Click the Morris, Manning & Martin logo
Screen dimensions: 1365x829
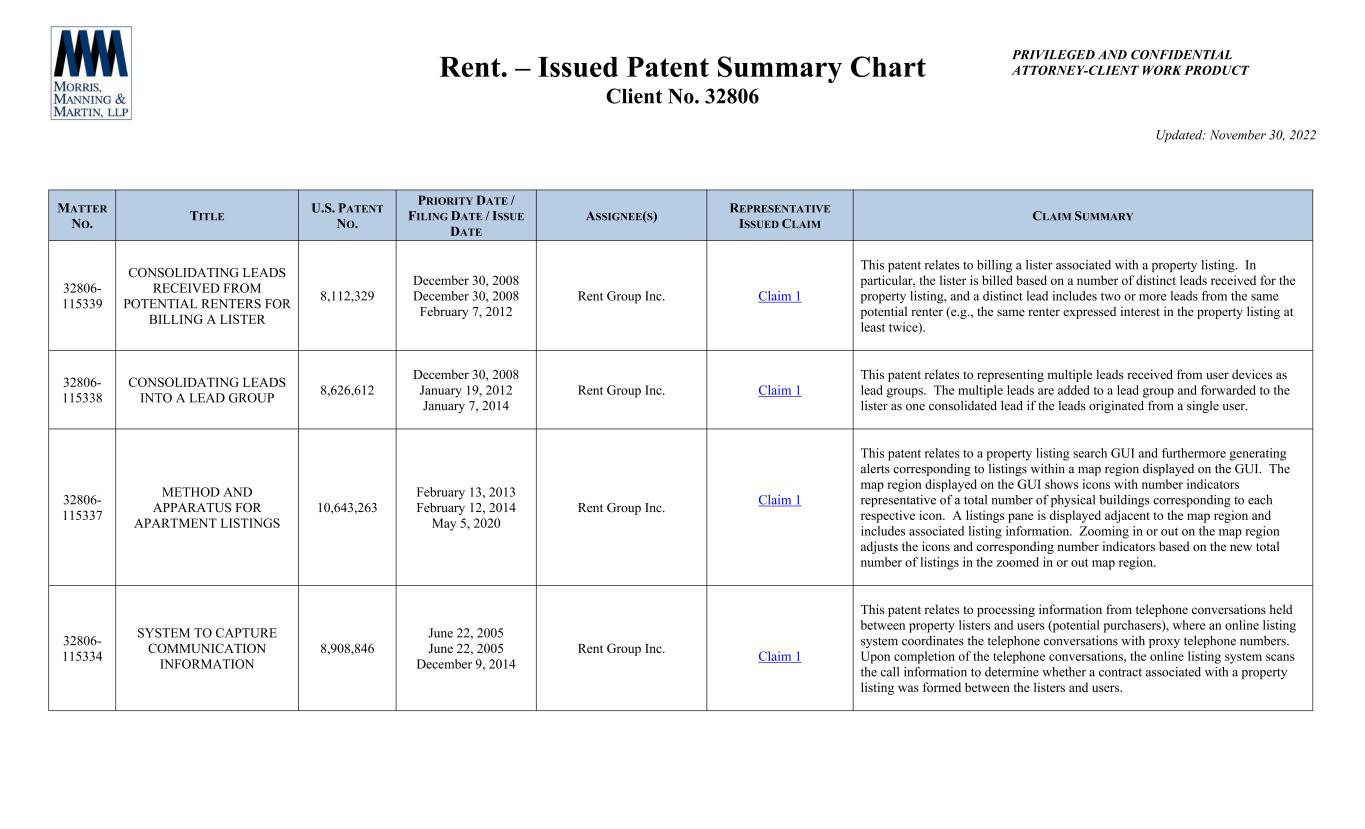click(91, 73)
